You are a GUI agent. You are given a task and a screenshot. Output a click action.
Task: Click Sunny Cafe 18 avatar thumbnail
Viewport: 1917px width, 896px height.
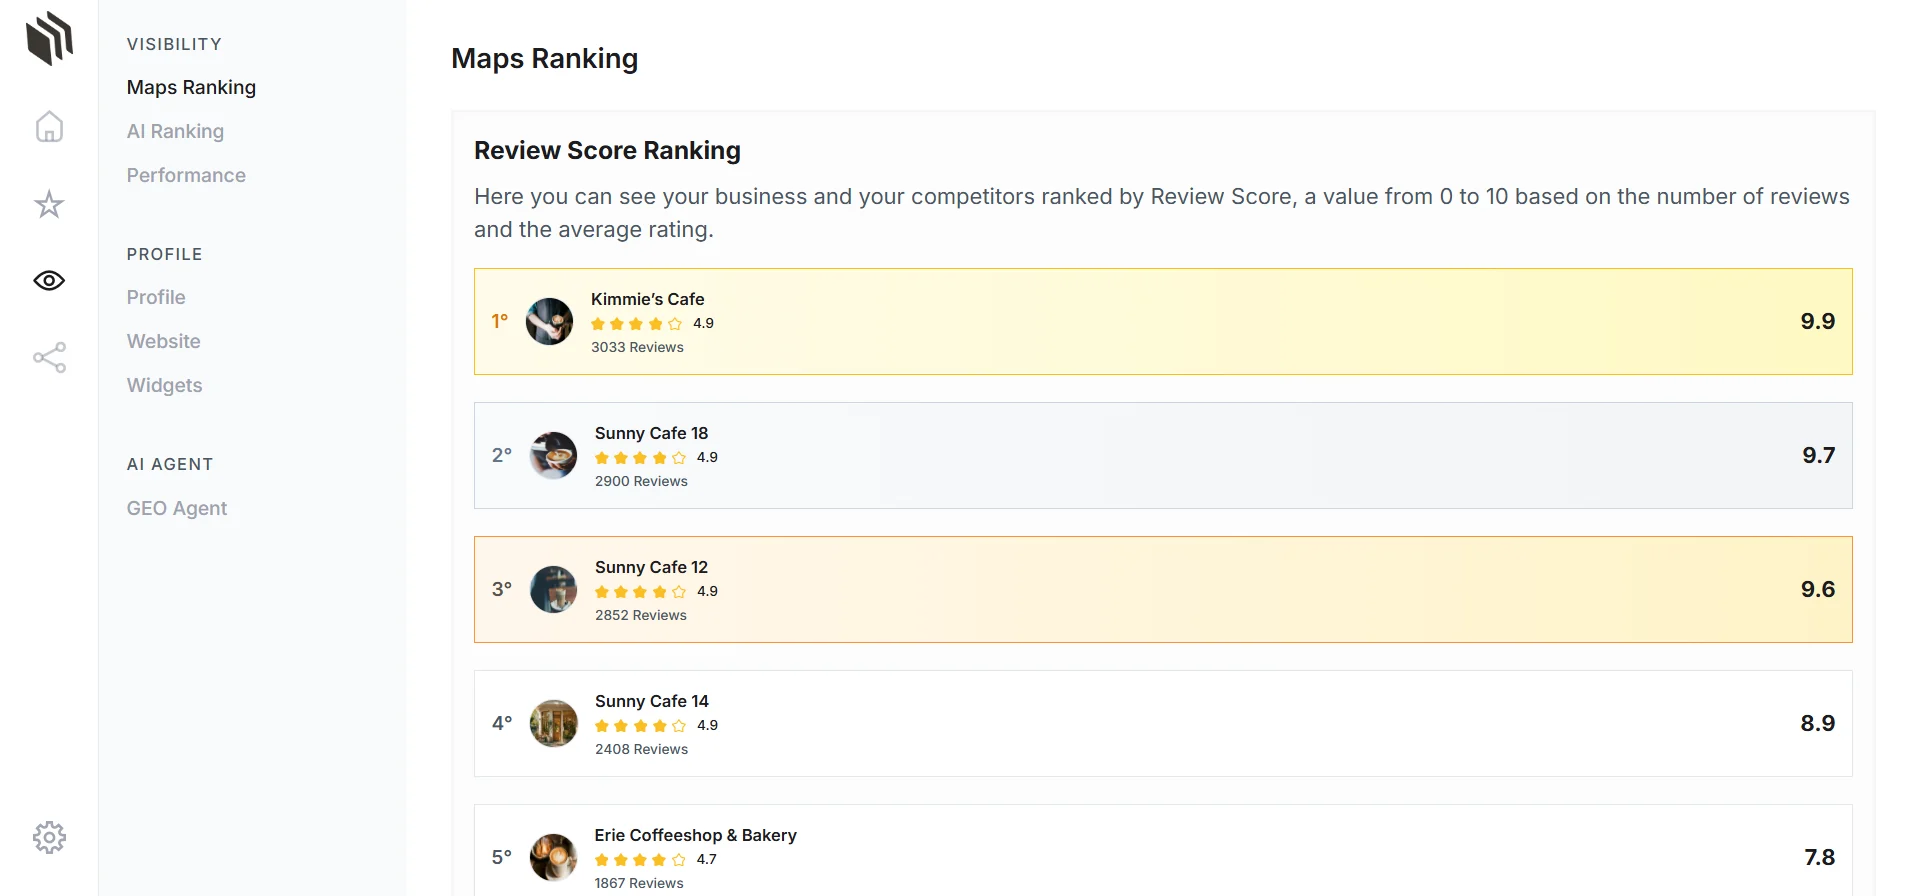(x=553, y=455)
